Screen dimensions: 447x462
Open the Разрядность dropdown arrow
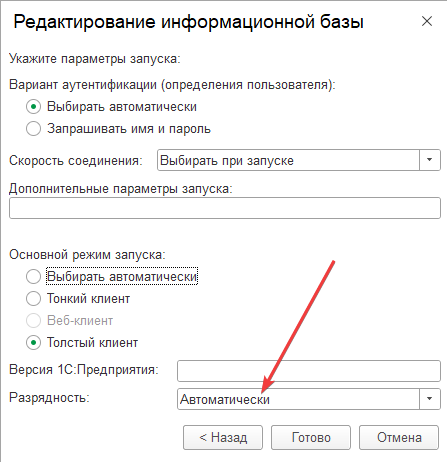[429, 399]
